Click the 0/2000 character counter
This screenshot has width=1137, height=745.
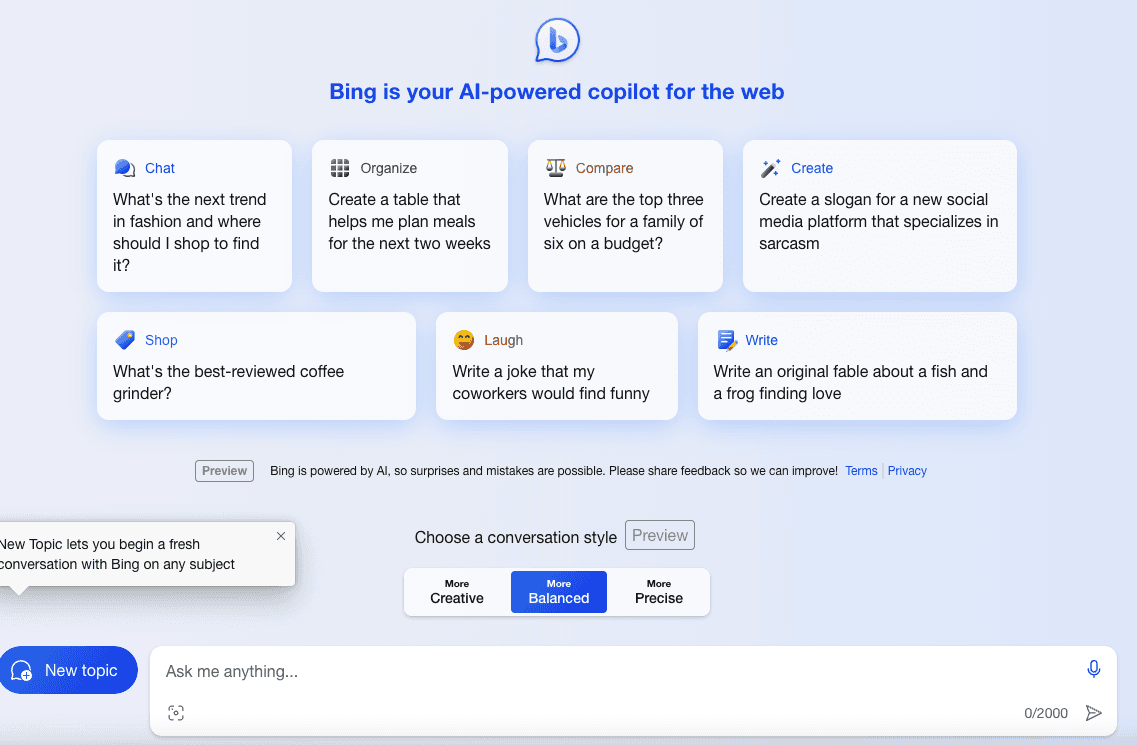pos(1046,713)
